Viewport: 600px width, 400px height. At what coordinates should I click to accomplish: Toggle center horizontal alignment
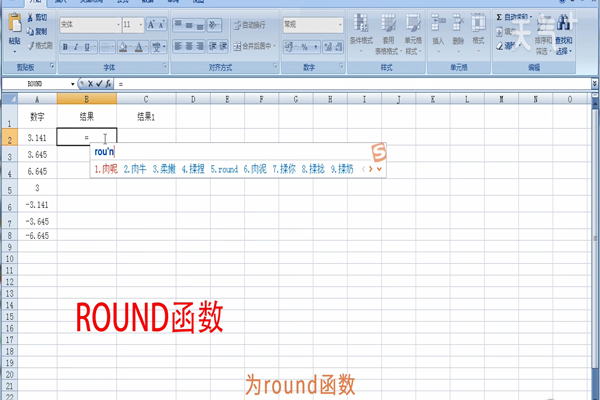click(189, 46)
